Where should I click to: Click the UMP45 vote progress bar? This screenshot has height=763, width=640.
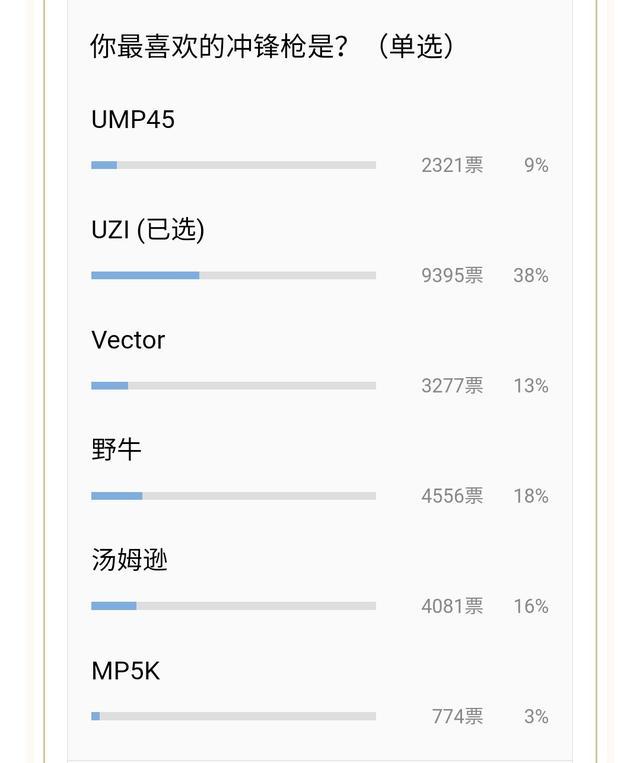(x=234, y=165)
